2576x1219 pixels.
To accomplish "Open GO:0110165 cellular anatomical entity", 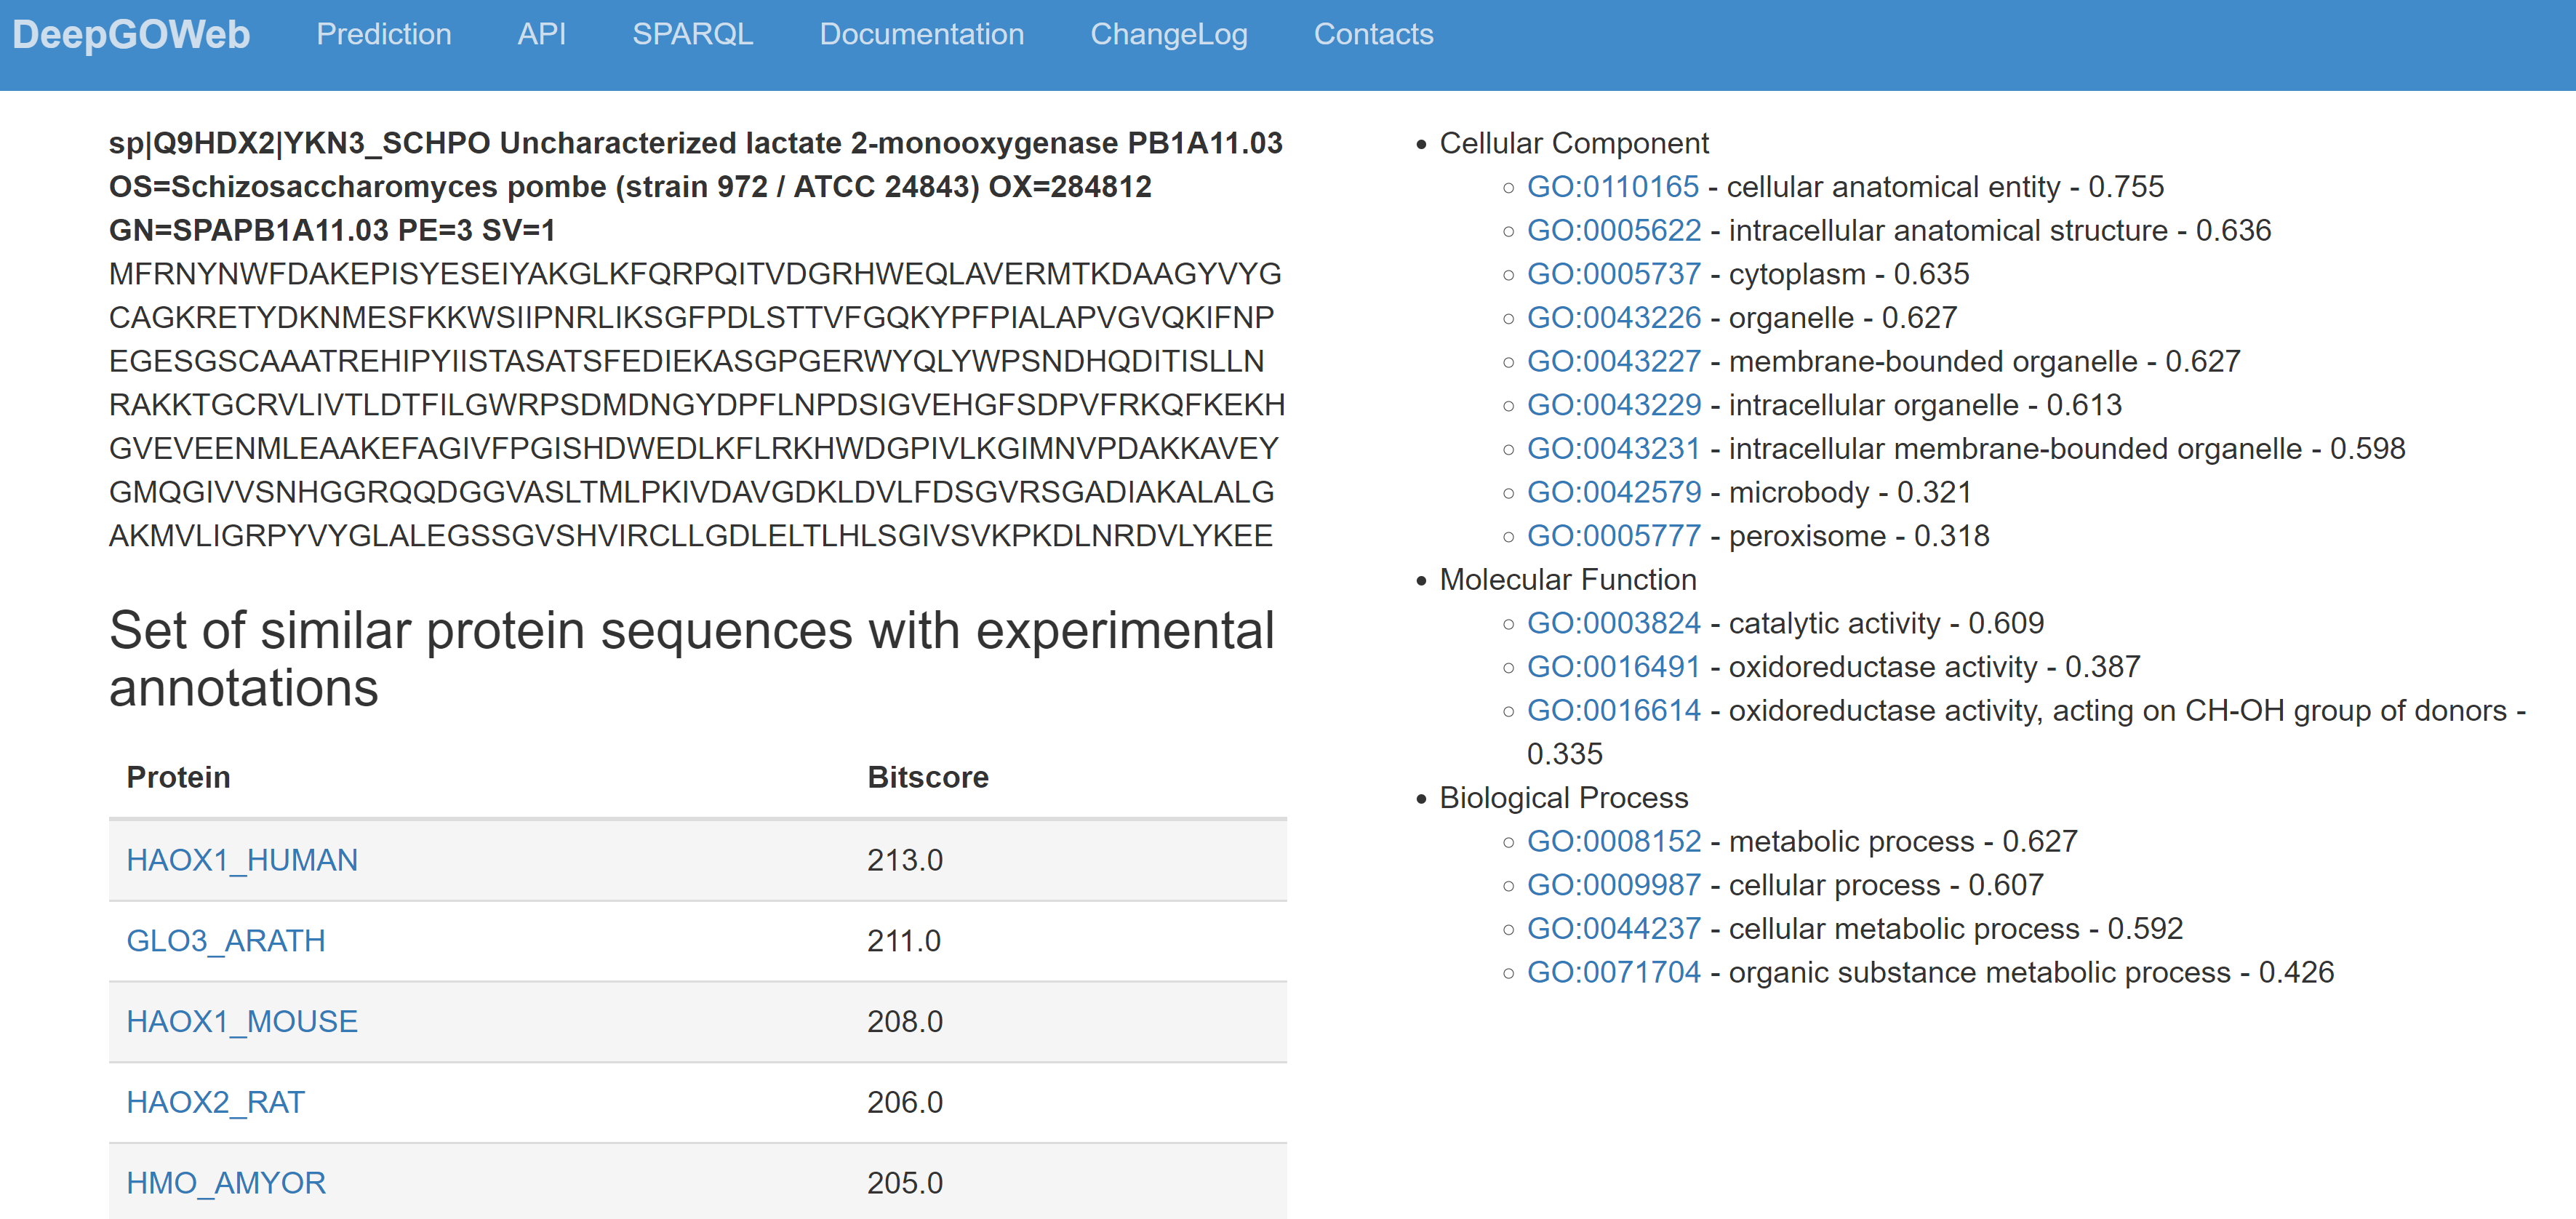I will 1612,186.
